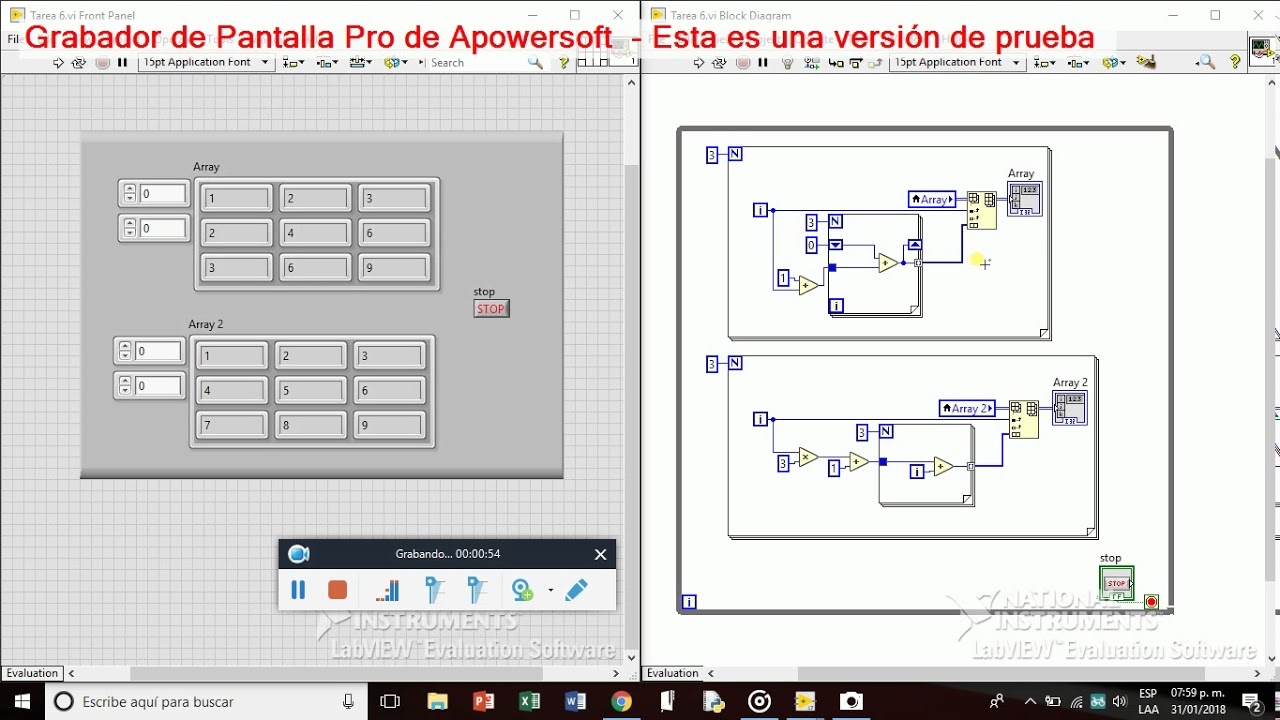Pause the Apowersoft screen recording

point(298,590)
